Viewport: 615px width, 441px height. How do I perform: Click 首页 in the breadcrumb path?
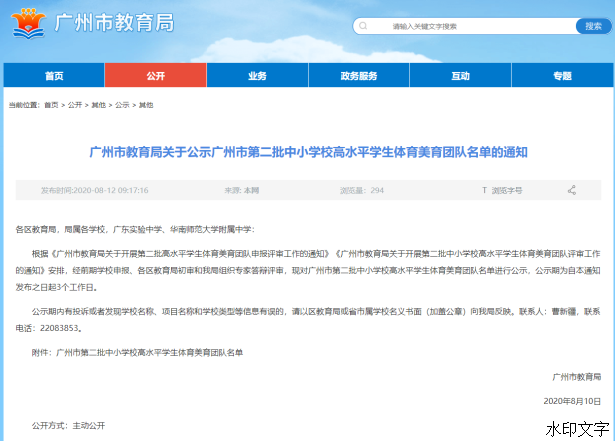pyautogui.click(x=51, y=105)
